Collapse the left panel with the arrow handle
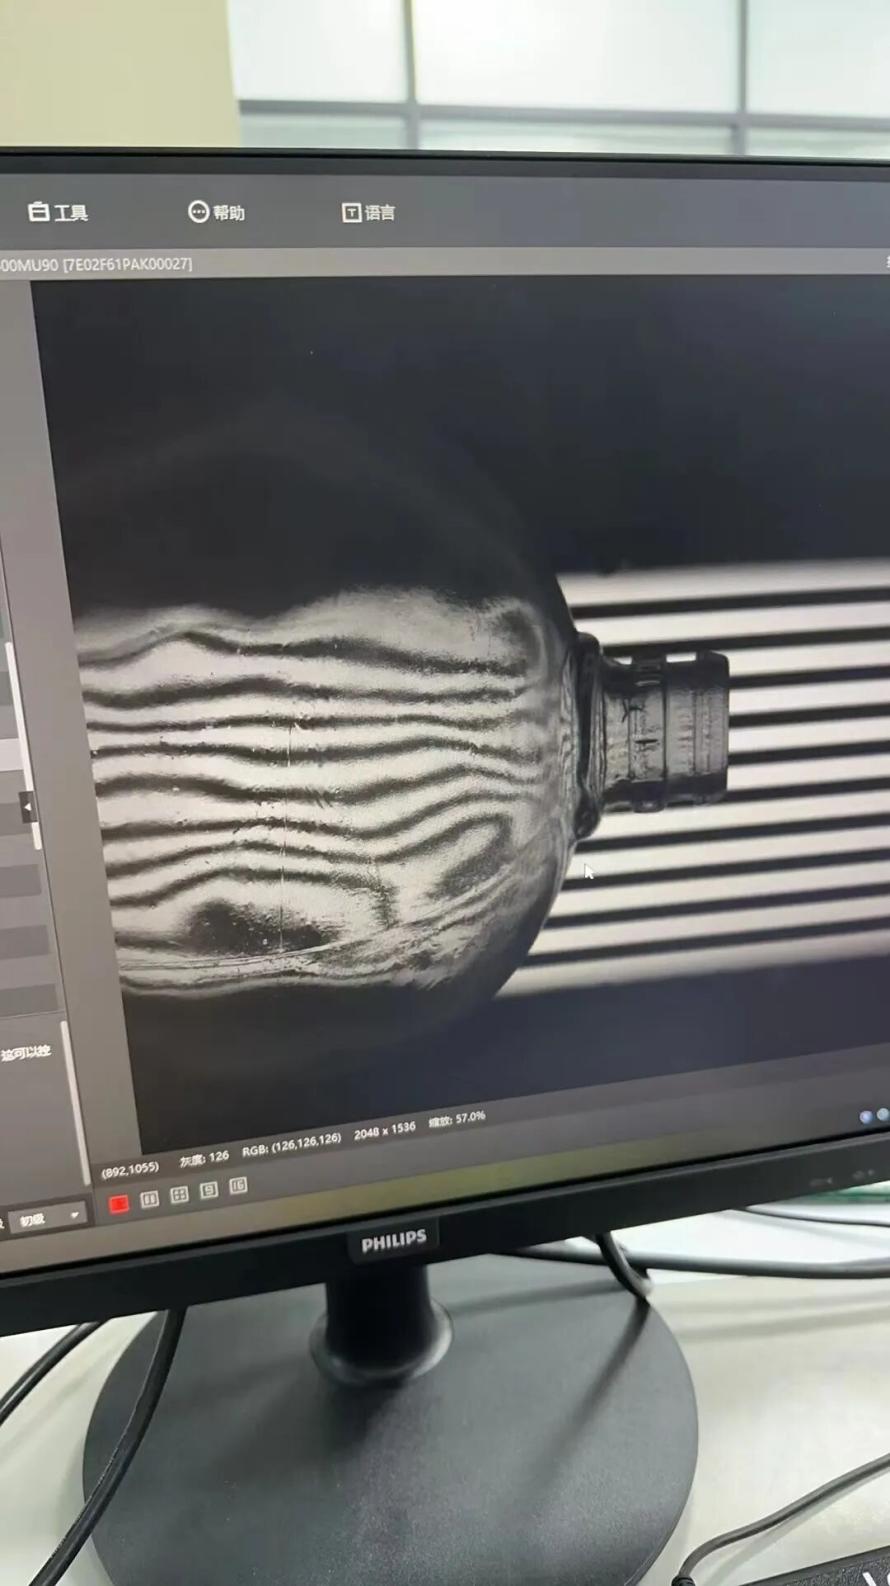The height and width of the screenshot is (1586, 890). click(28, 806)
